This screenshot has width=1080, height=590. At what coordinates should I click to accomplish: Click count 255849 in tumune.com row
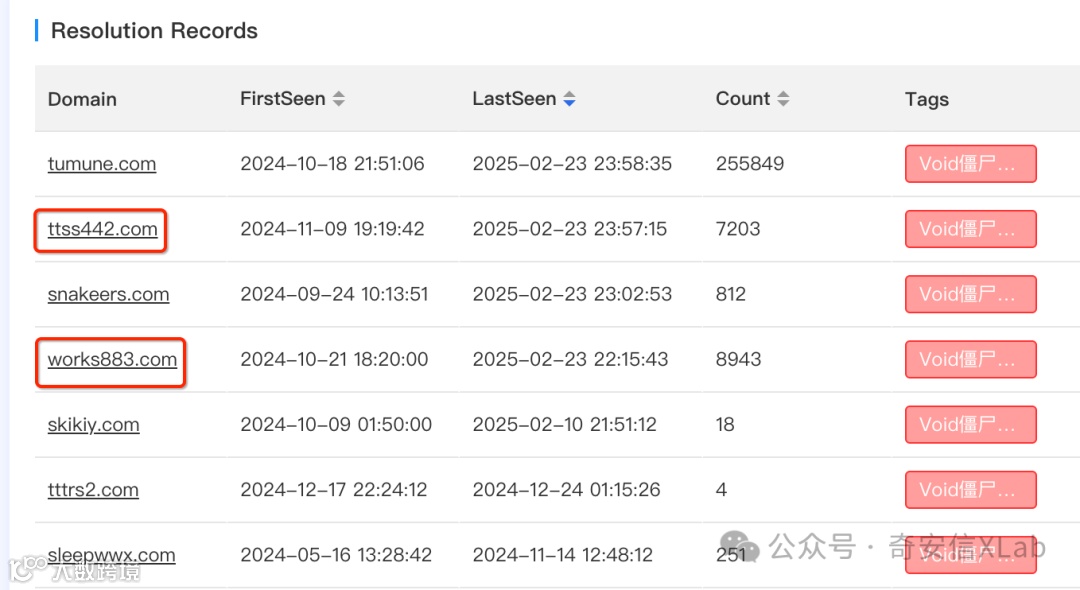click(x=750, y=164)
